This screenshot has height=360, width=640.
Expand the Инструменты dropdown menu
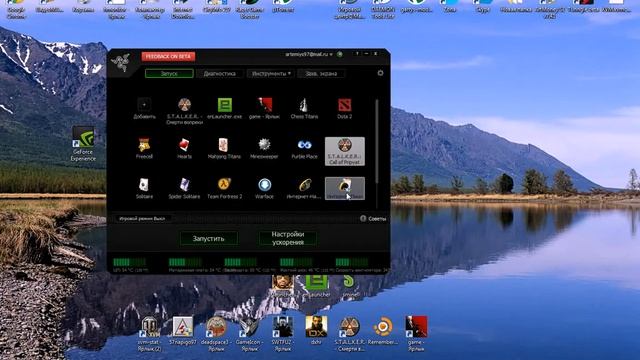point(271,73)
